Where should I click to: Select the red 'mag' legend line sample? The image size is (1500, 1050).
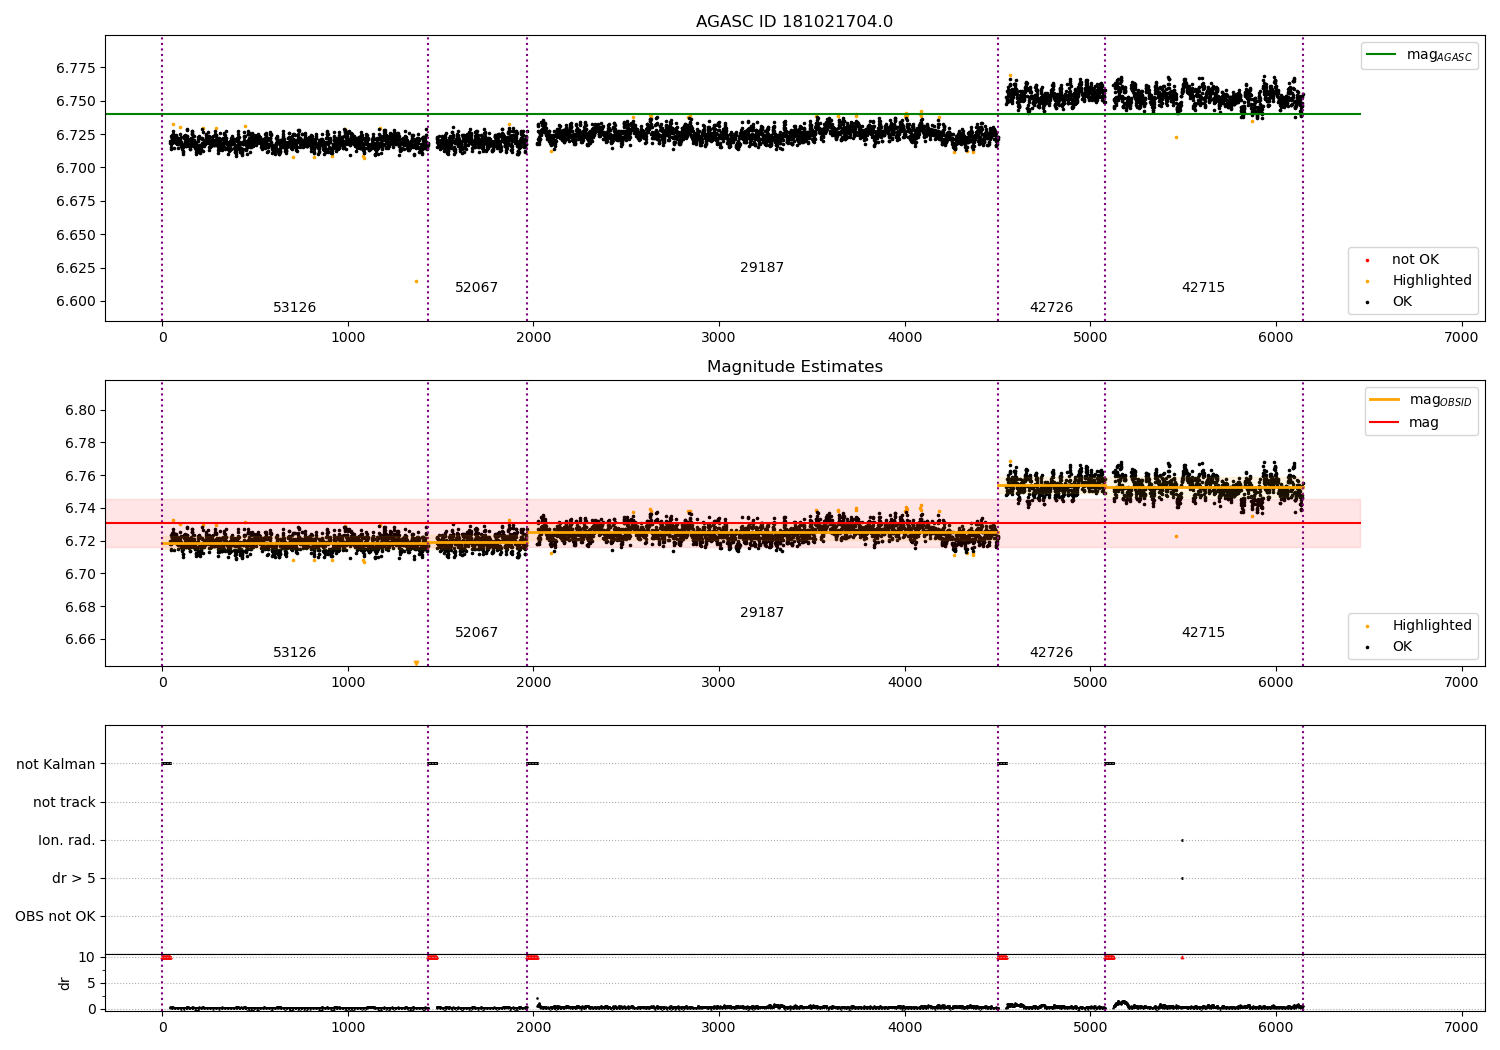pyautogui.click(x=1384, y=422)
